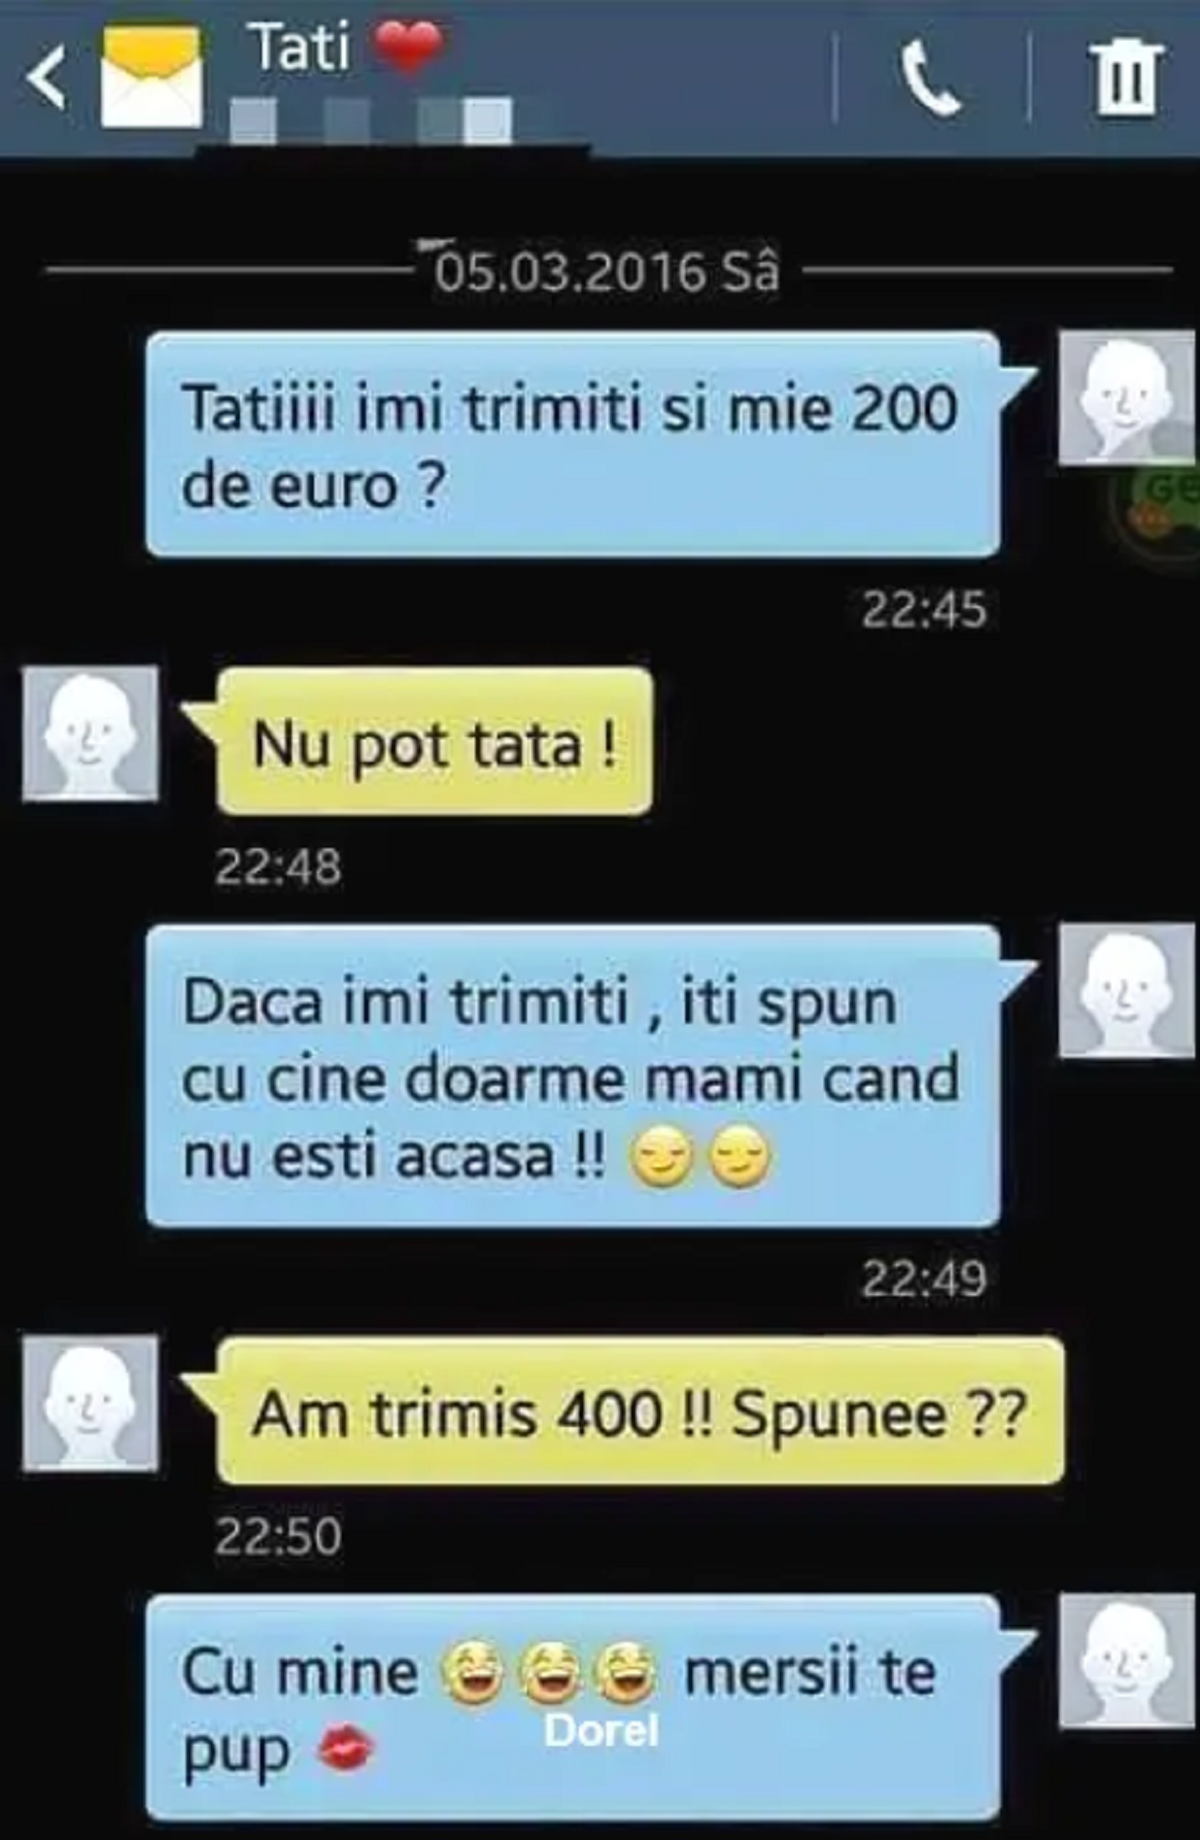Tap the yellow envelope messaging icon
Viewport: 1200px width, 1840px height.
point(152,78)
